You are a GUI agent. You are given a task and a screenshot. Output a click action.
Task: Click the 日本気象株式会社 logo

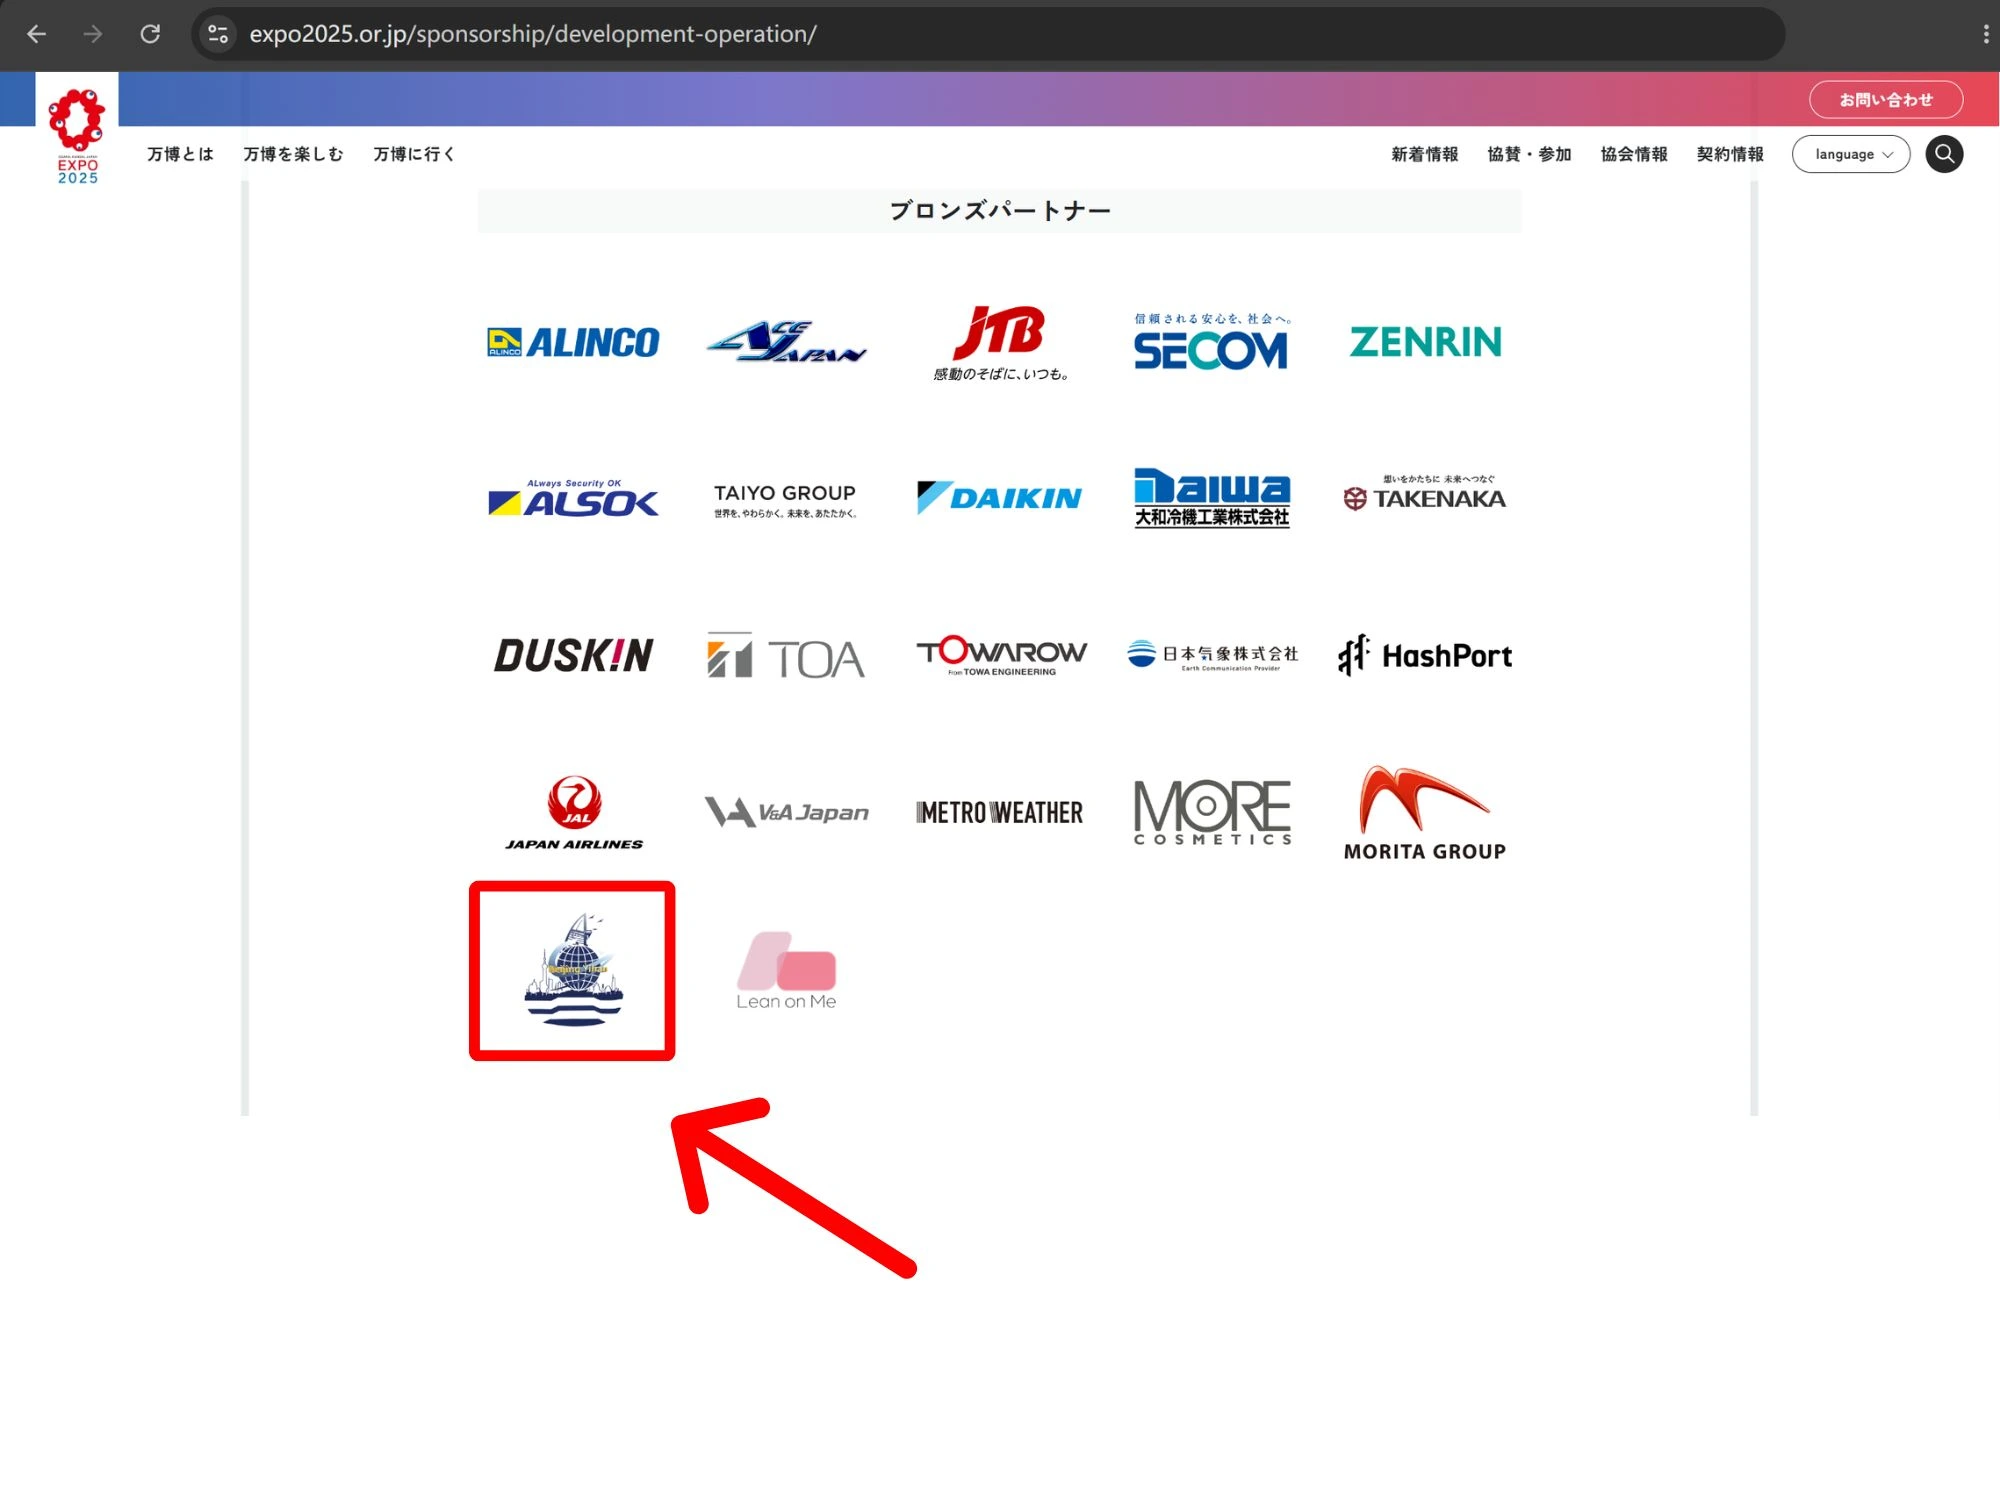1212,655
